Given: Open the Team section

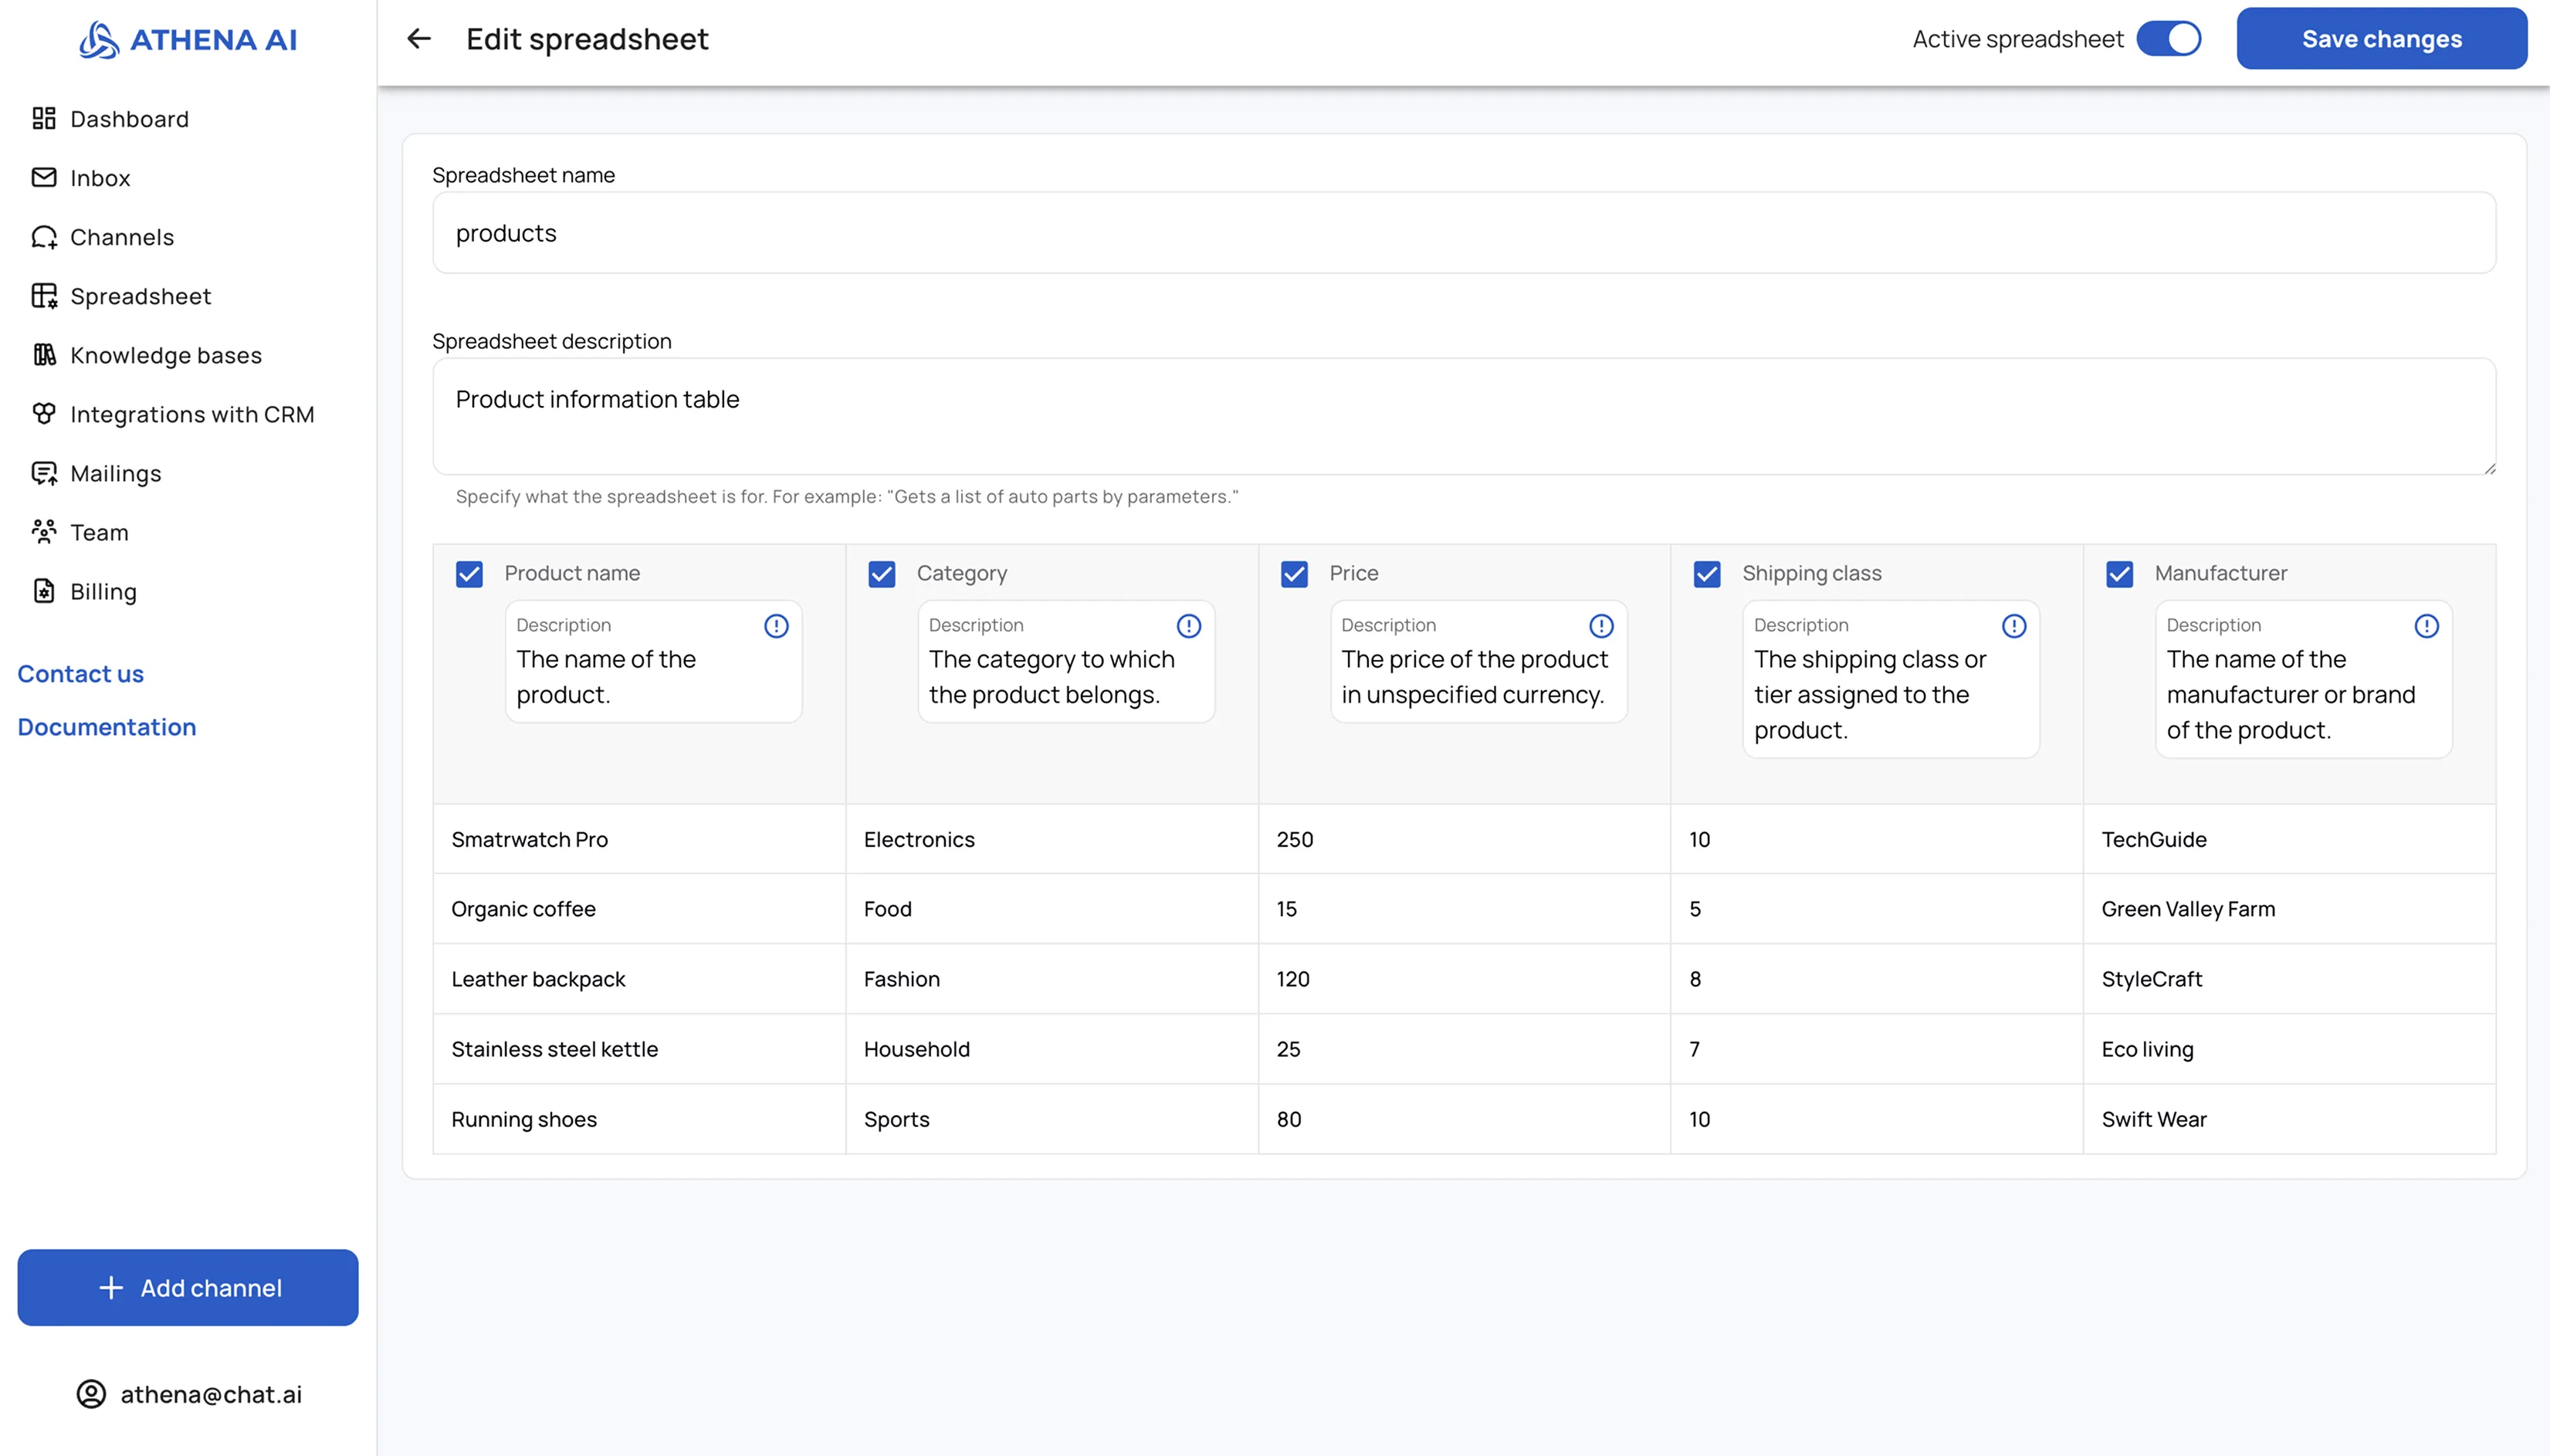Looking at the screenshot, I should pos(99,532).
